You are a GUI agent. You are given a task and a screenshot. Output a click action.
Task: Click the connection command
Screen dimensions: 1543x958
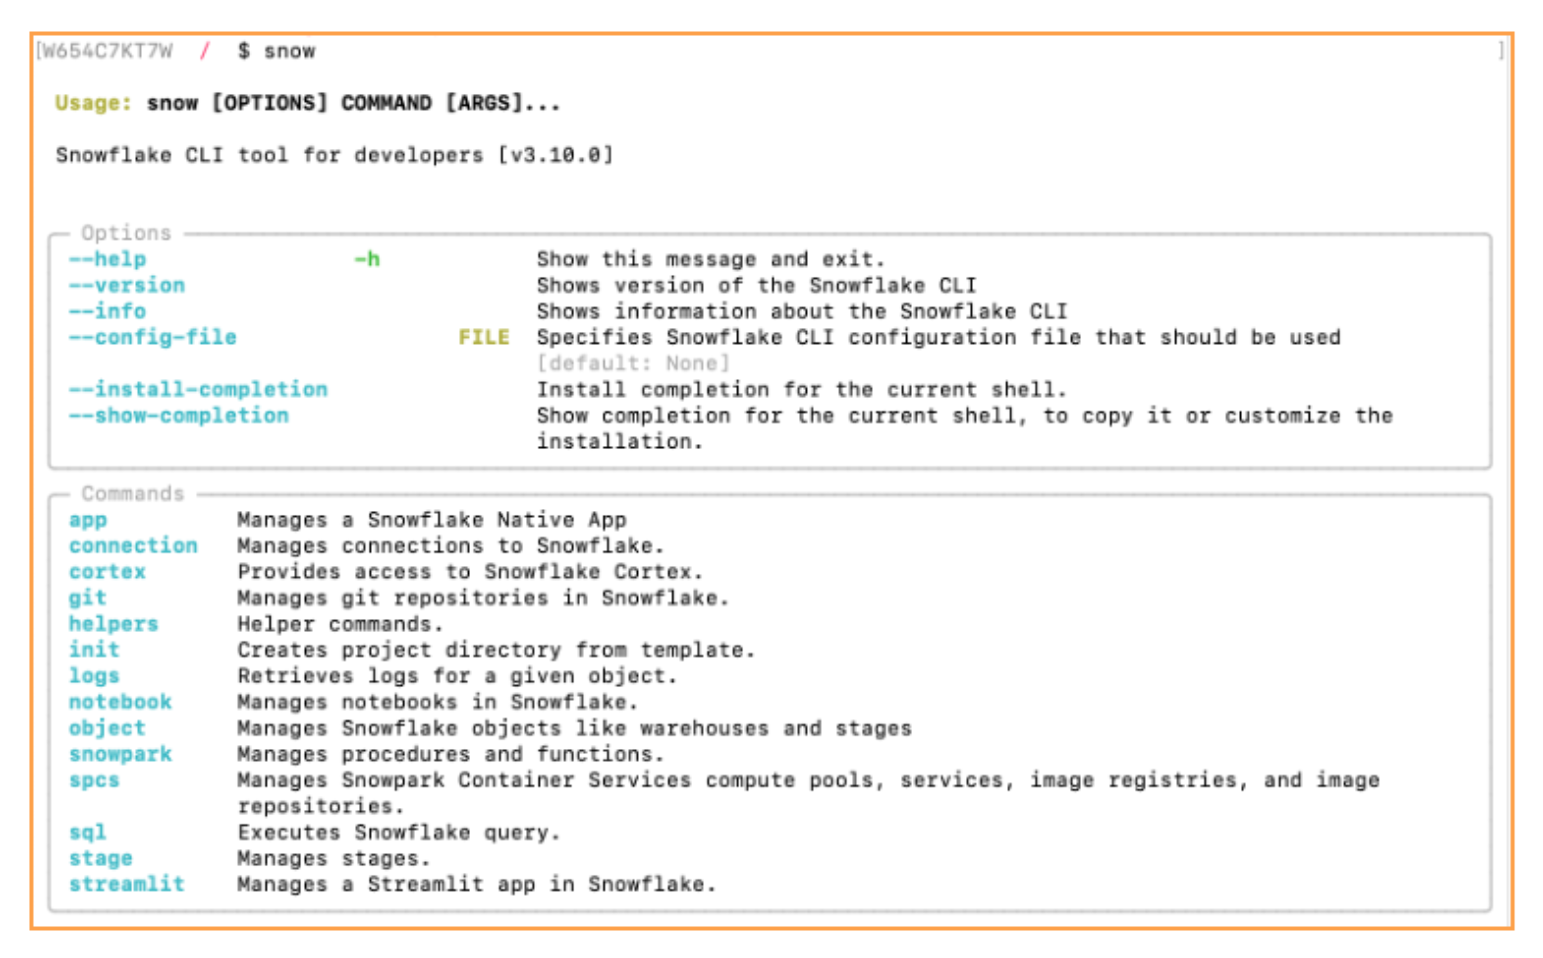coord(133,546)
